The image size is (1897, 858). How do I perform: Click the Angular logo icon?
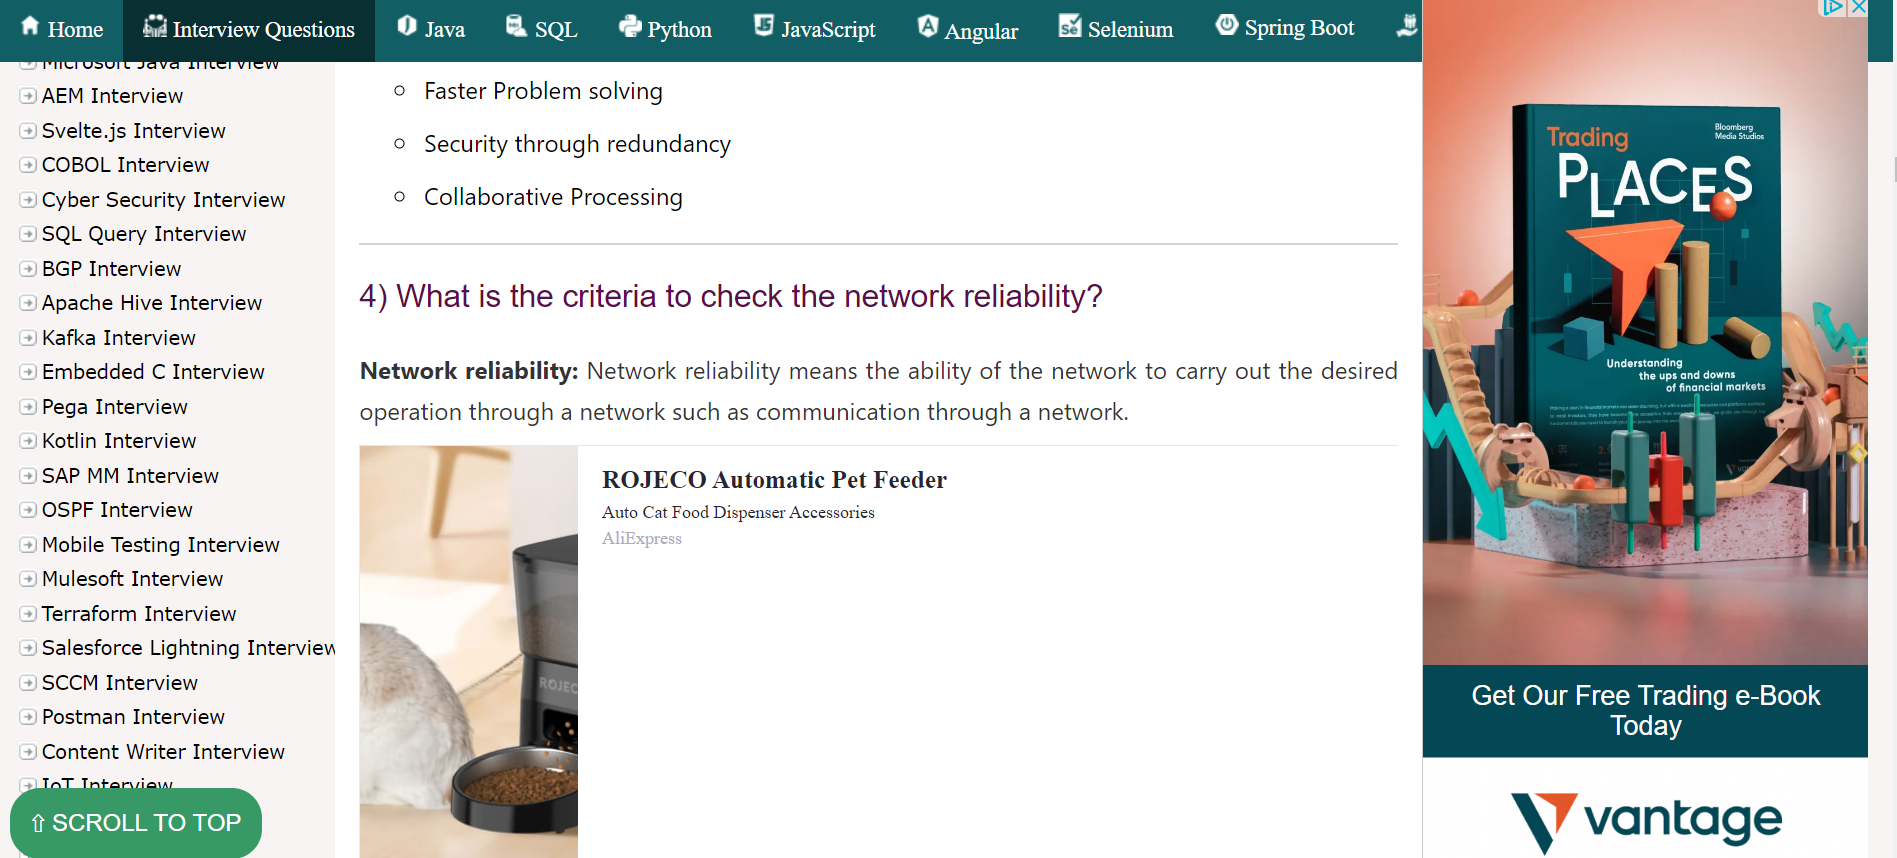click(x=928, y=27)
